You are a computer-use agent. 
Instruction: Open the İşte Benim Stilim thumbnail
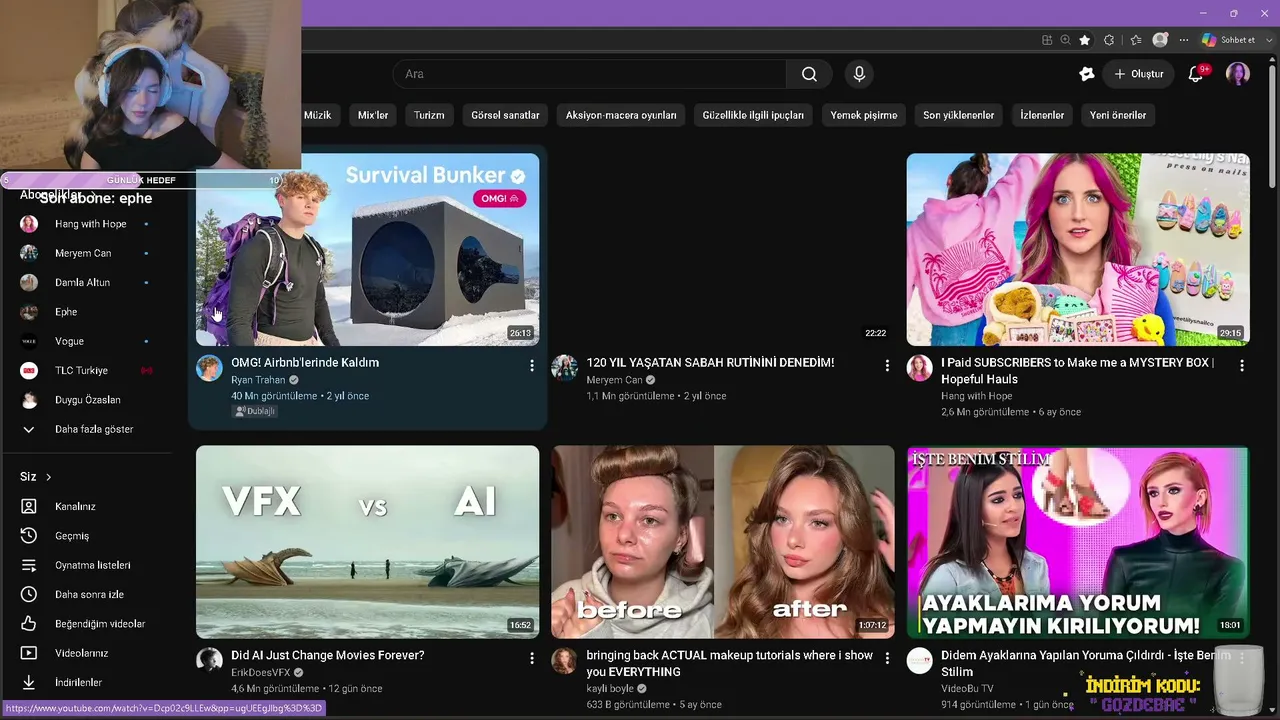pos(1078,542)
